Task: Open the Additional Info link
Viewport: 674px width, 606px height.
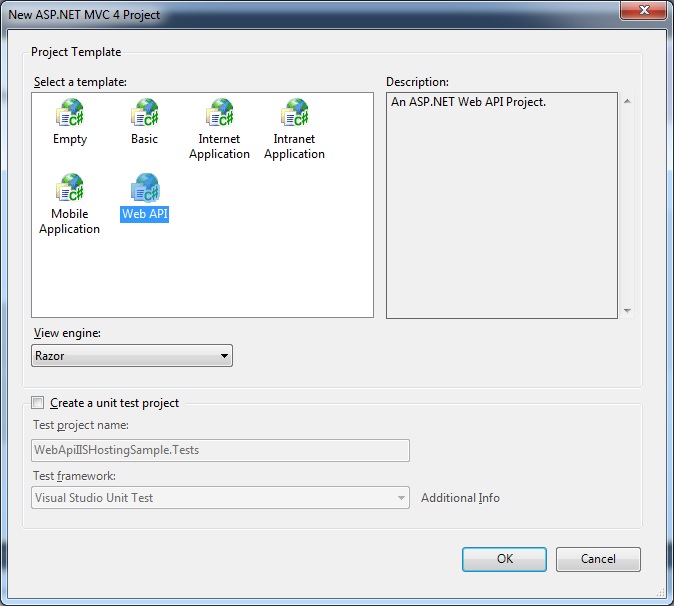Action: 460,498
